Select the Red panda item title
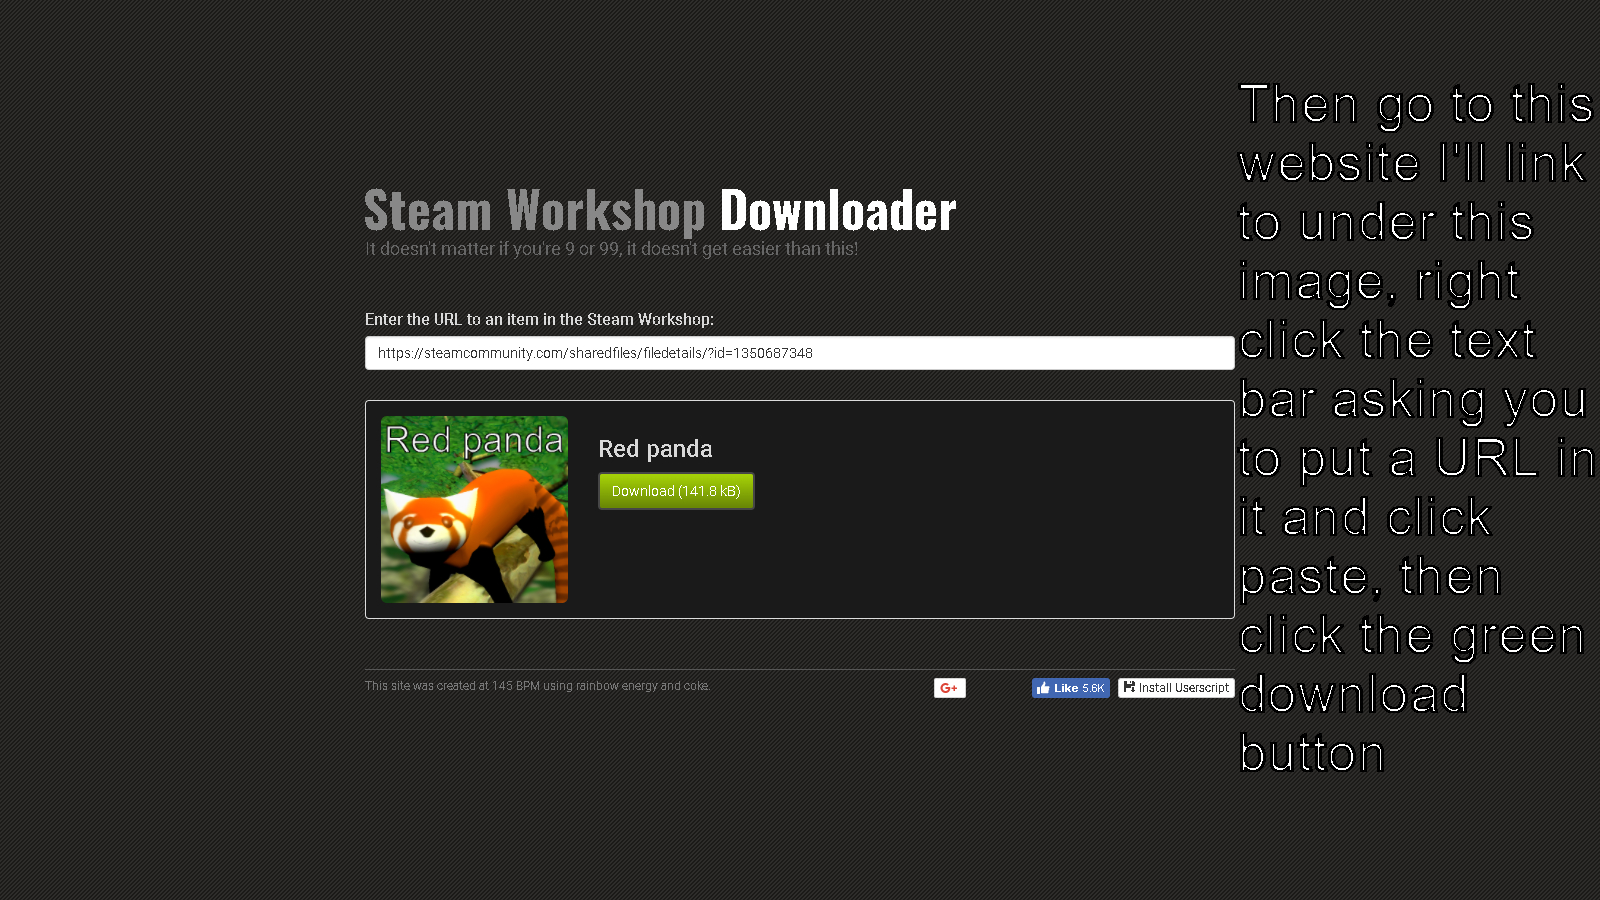The image size is (1600, 900). [655, 449]
